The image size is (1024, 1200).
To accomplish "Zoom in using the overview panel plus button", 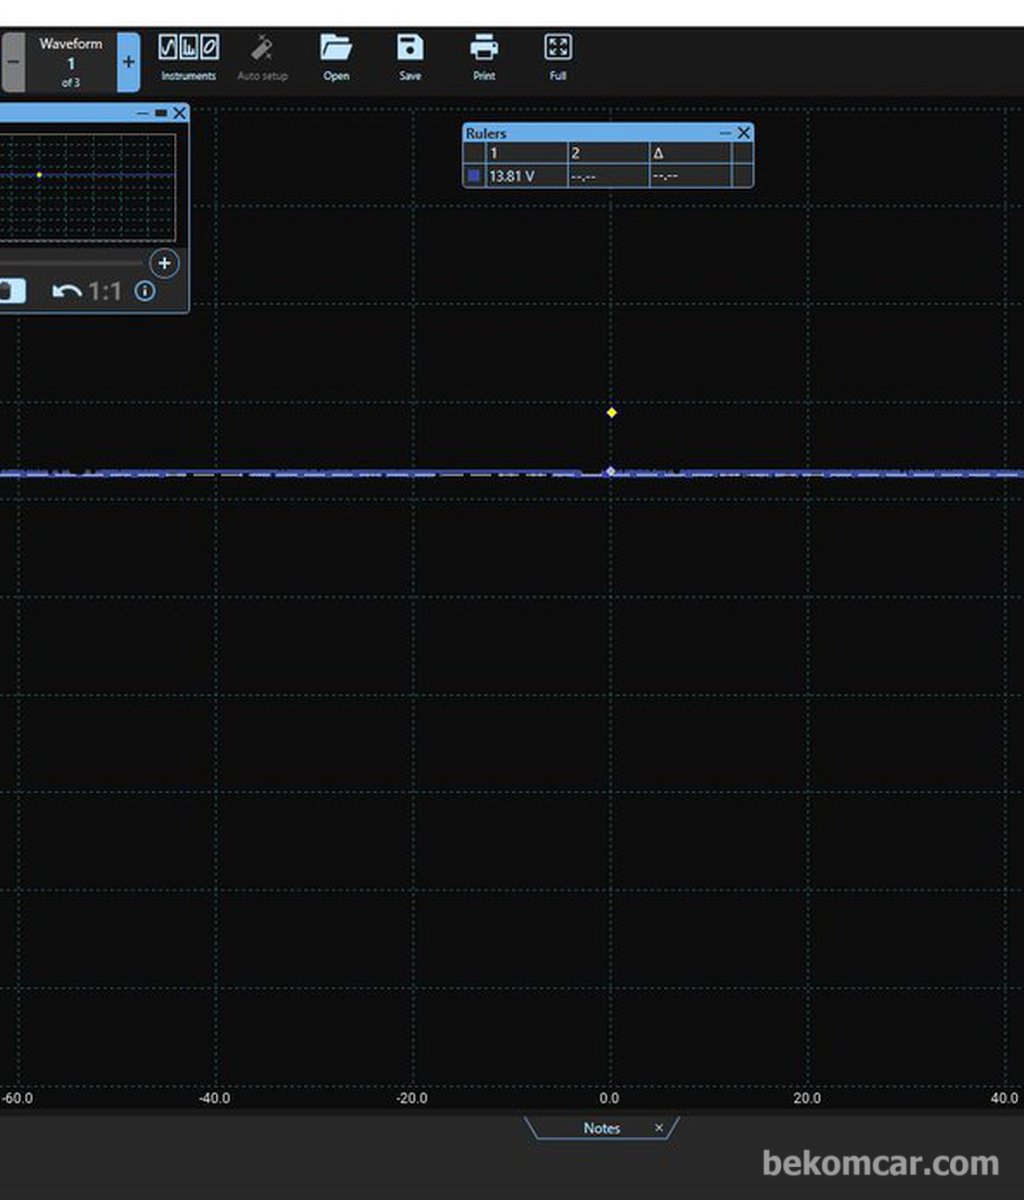I will [x=164, y=264].
